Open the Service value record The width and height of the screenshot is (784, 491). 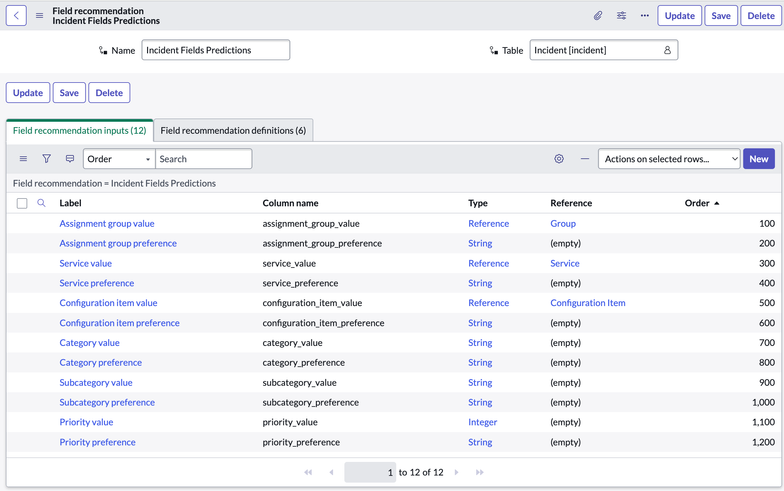tap(86, 264)
